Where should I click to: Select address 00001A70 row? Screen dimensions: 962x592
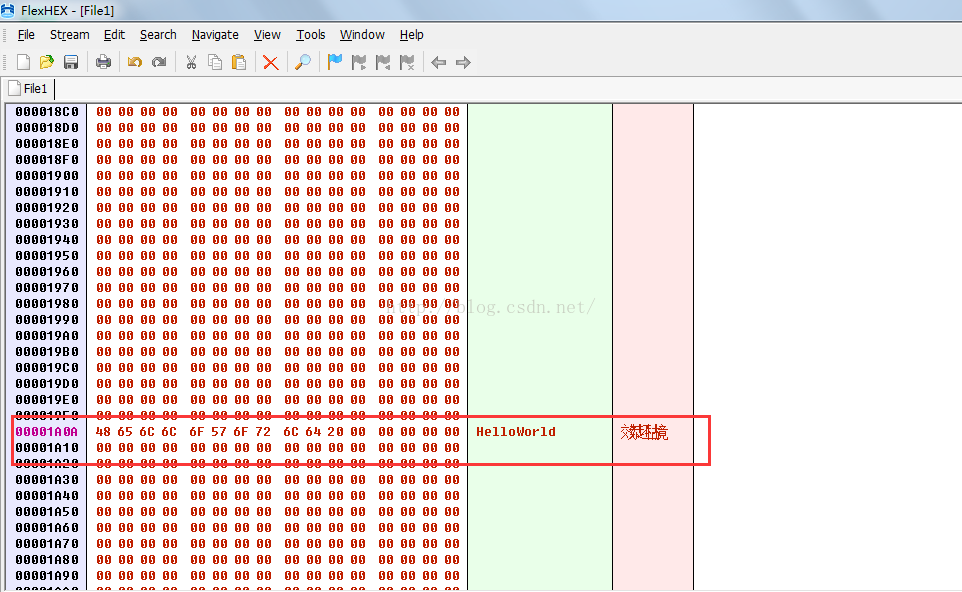(x=47, y=544)
